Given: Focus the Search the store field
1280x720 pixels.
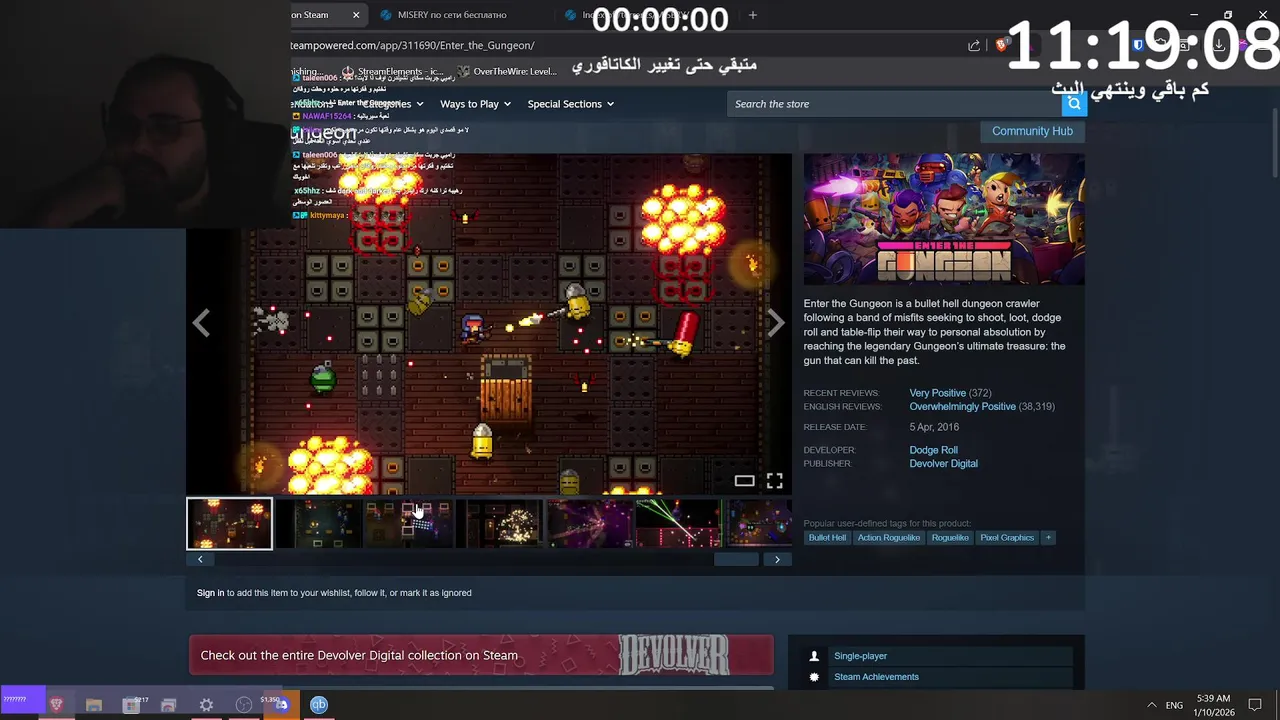Looking at the screenshot, I should (895, 104).
